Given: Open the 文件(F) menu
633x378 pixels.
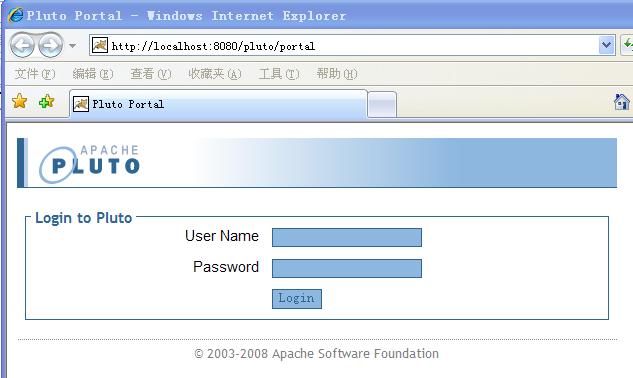Looking at the screenshot, I should click(35, 74).
